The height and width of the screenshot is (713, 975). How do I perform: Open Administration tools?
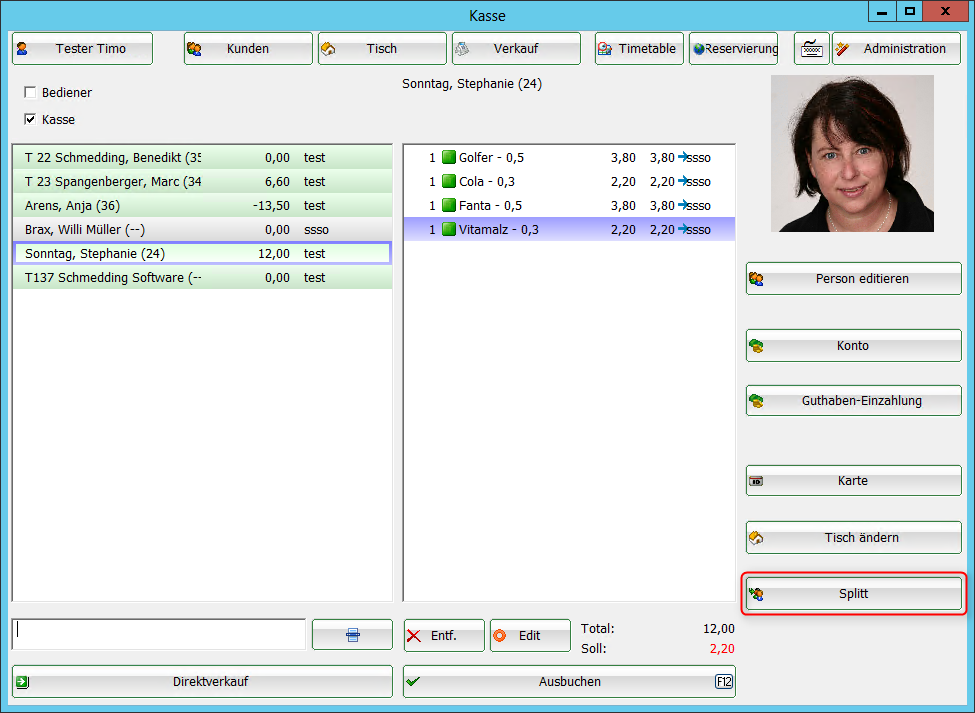pos(896,48)
